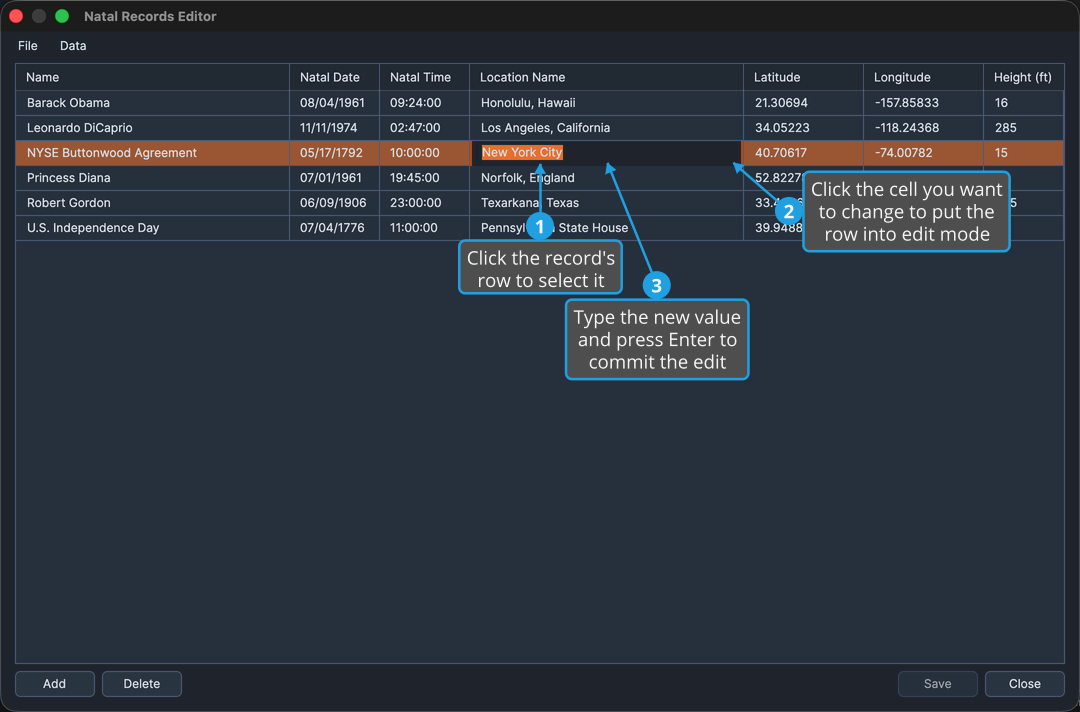Select the Barack Obama name cell
1080x712 pixels.
[152, 103]
